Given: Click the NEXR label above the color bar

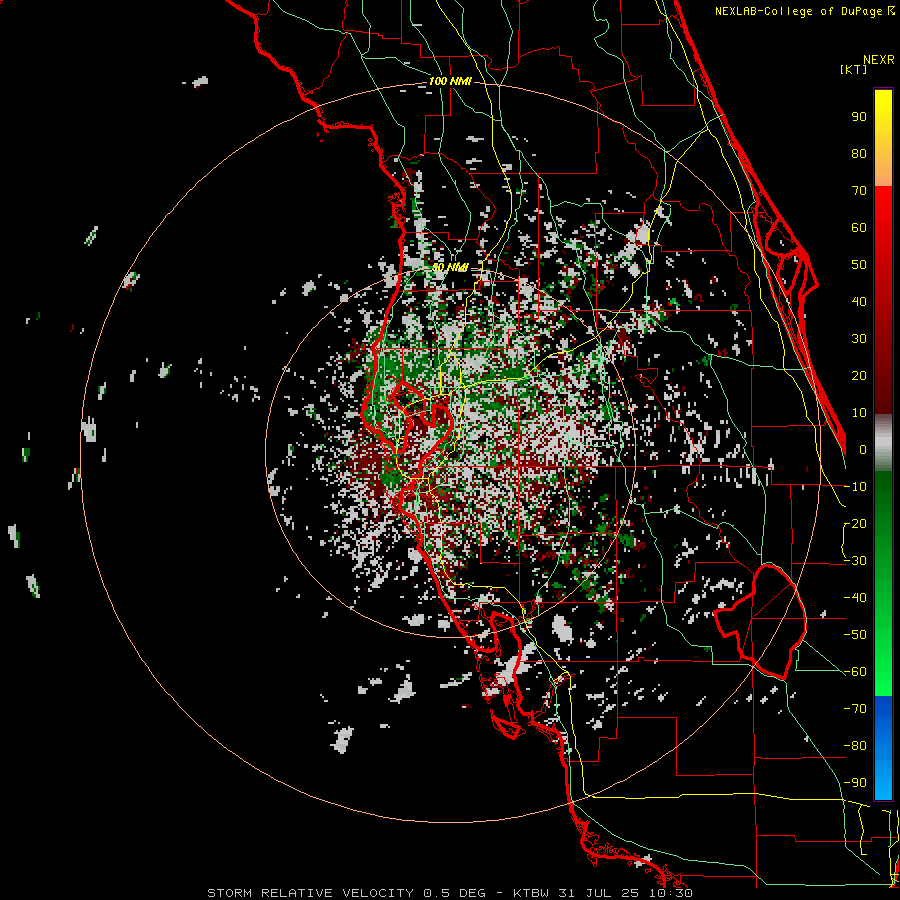Looking at the screenshot, I should click(879, 60).
